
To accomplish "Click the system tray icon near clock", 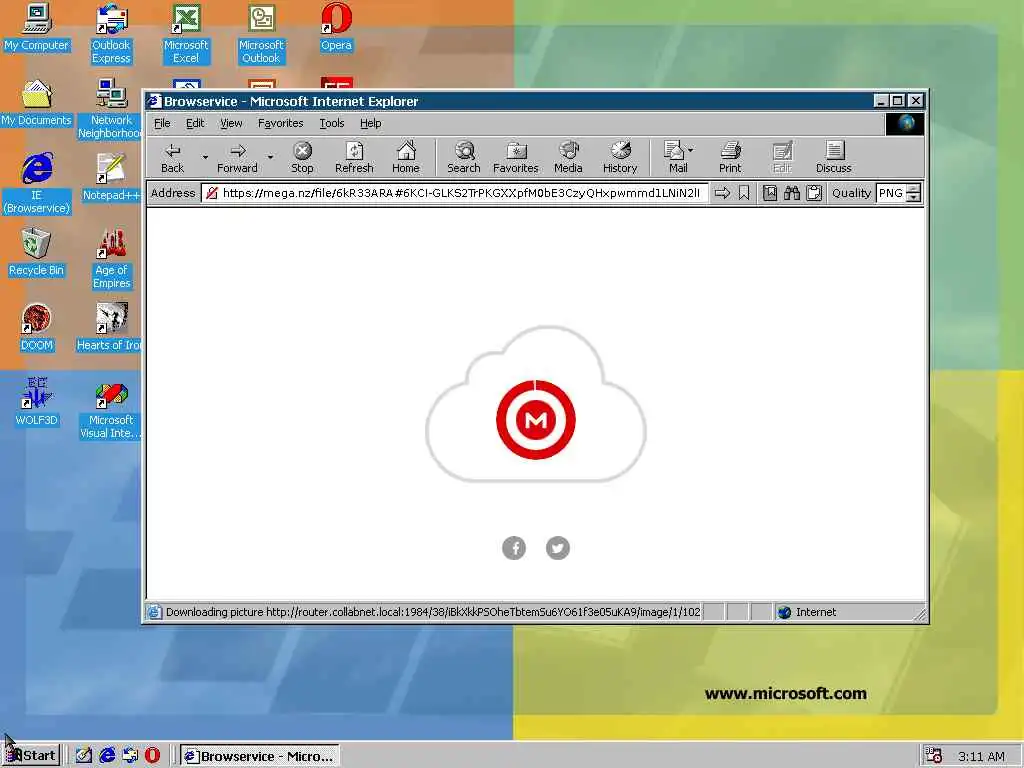I will 933,756.
